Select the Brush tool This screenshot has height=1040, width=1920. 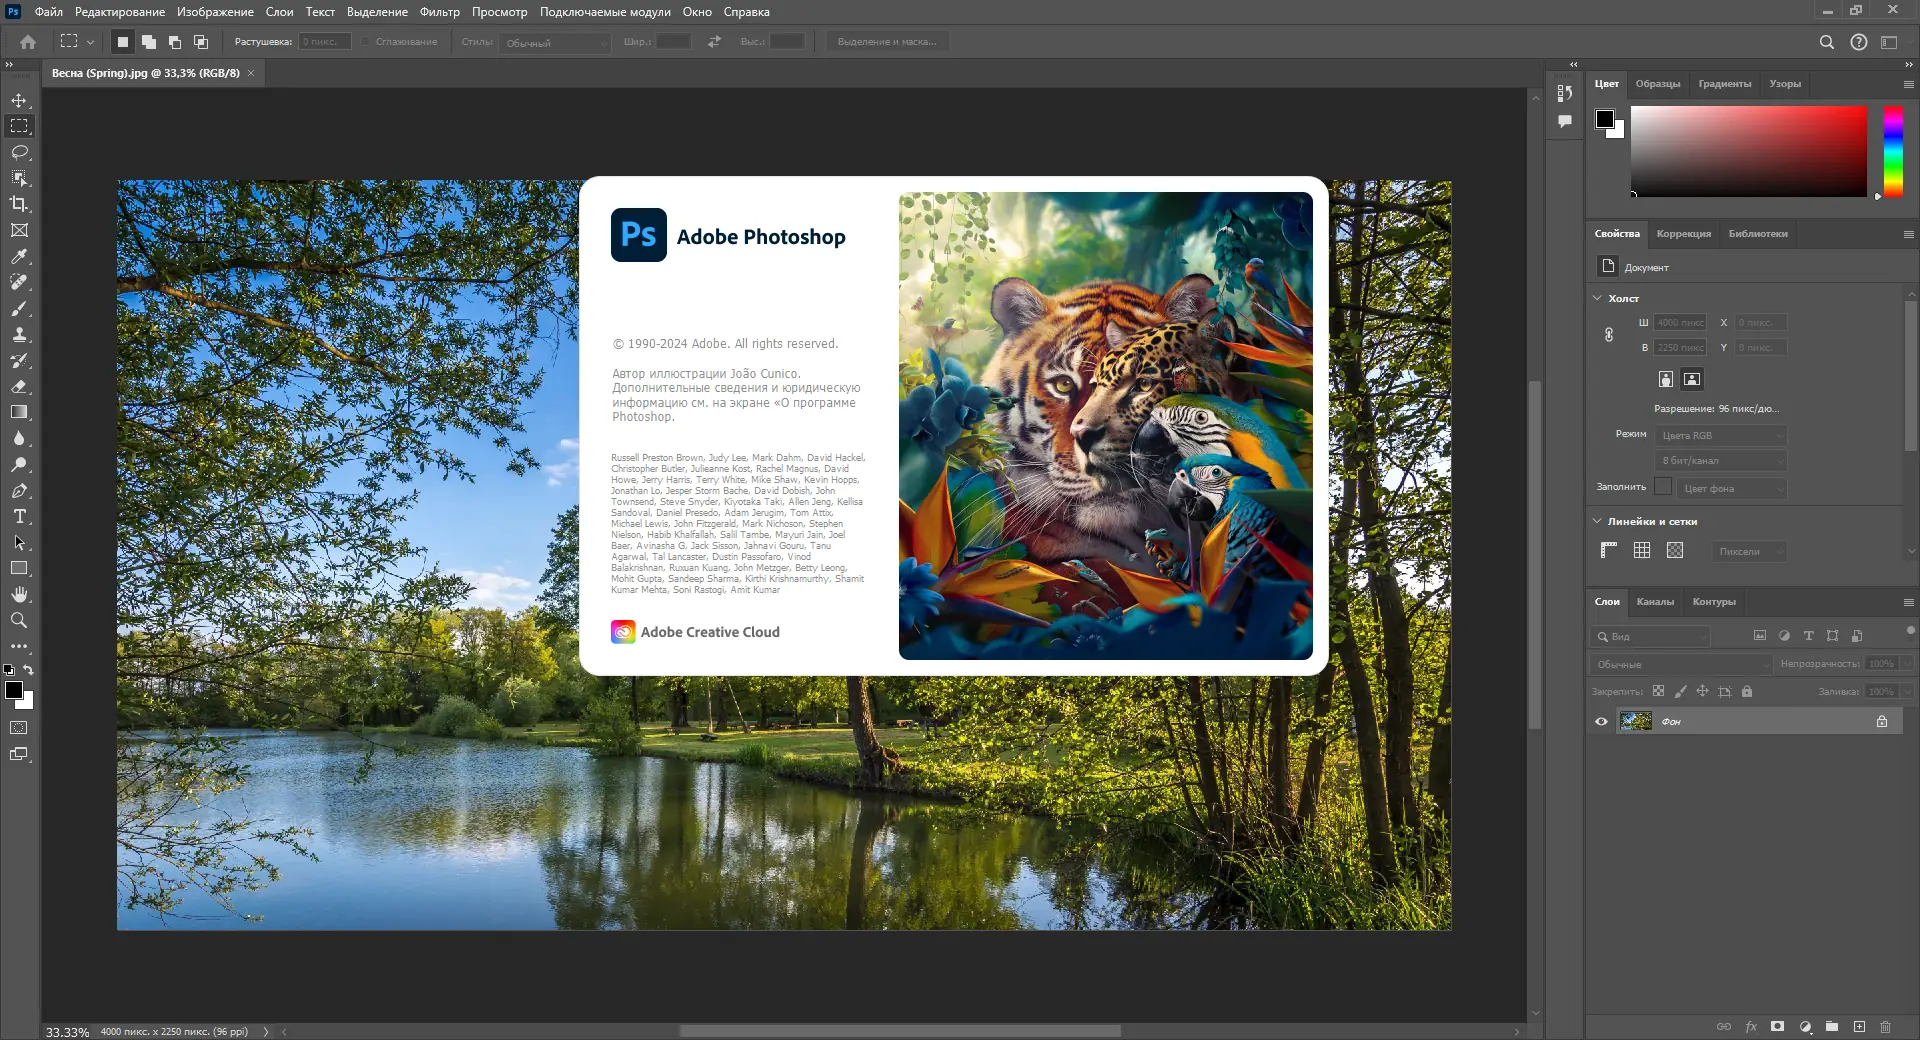pyautogui.click(x=19, y=308)
